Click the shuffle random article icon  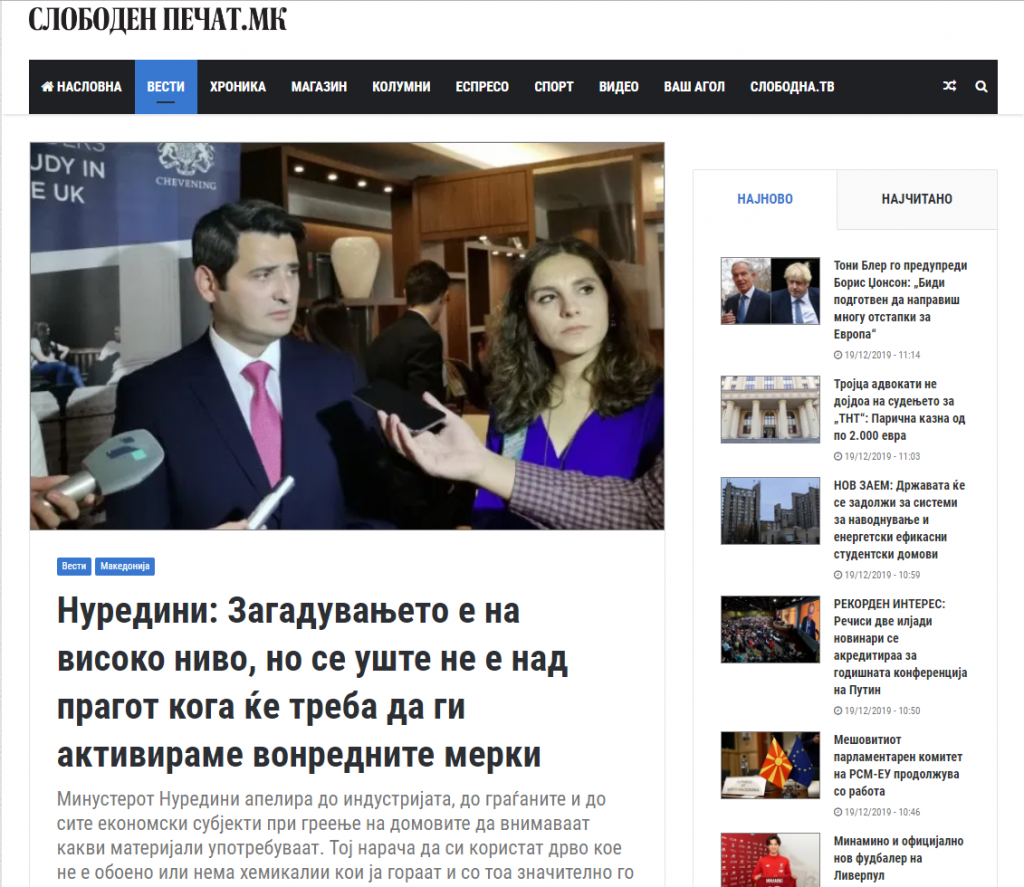point(949,87)
